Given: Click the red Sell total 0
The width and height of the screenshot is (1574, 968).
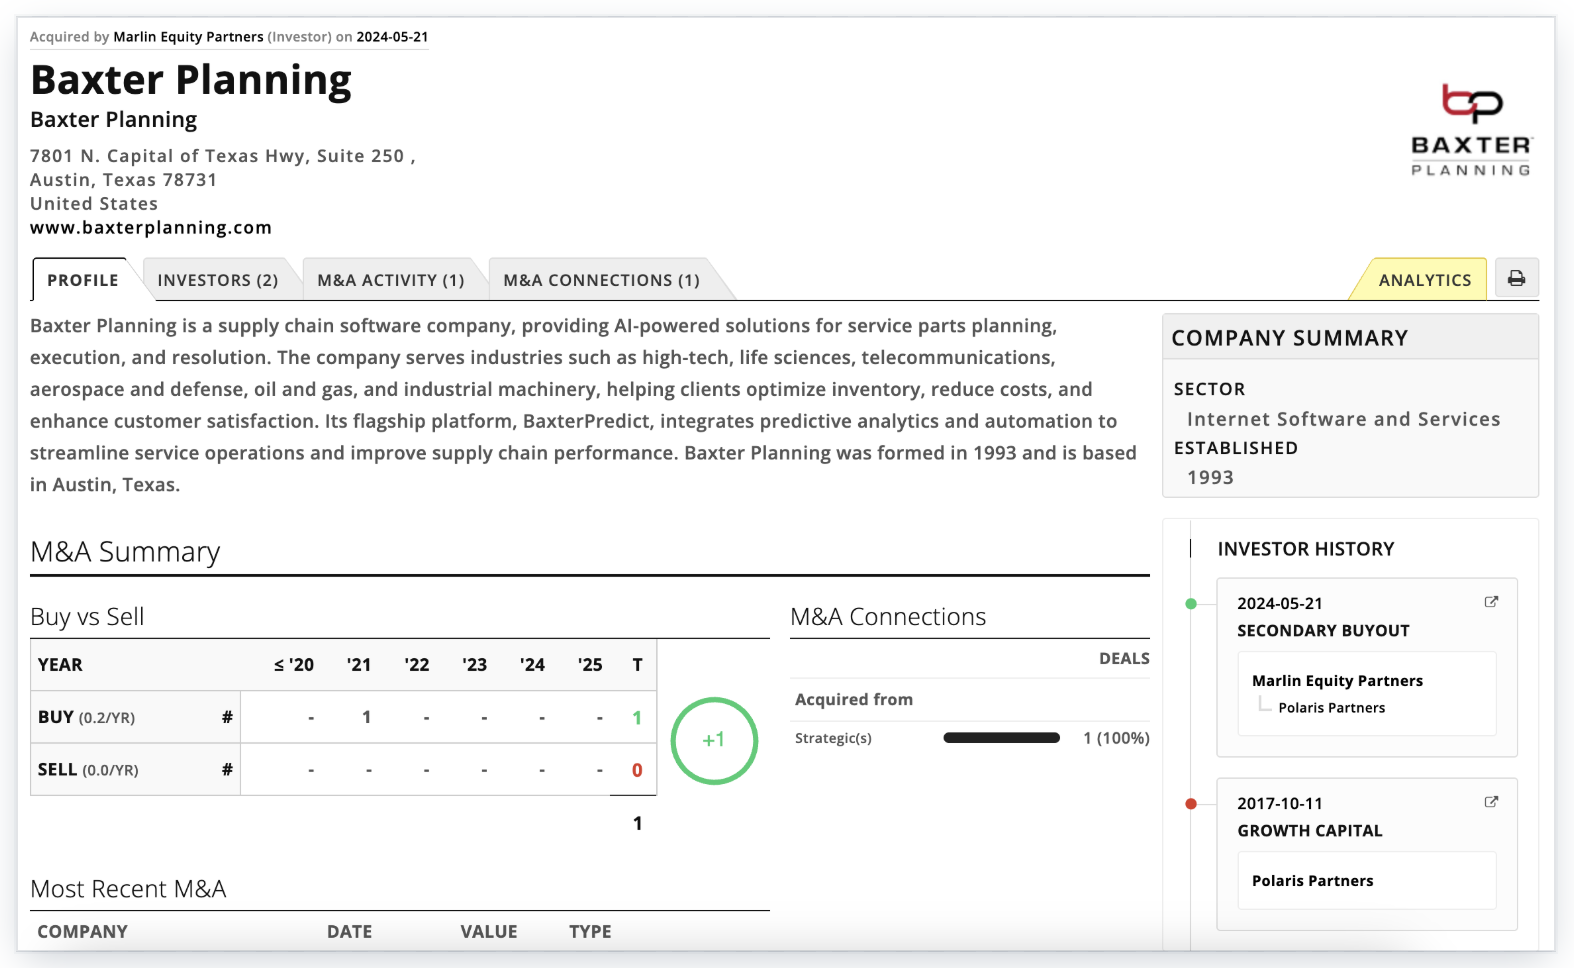Looking at the screenshot, I should click(637, 770).
